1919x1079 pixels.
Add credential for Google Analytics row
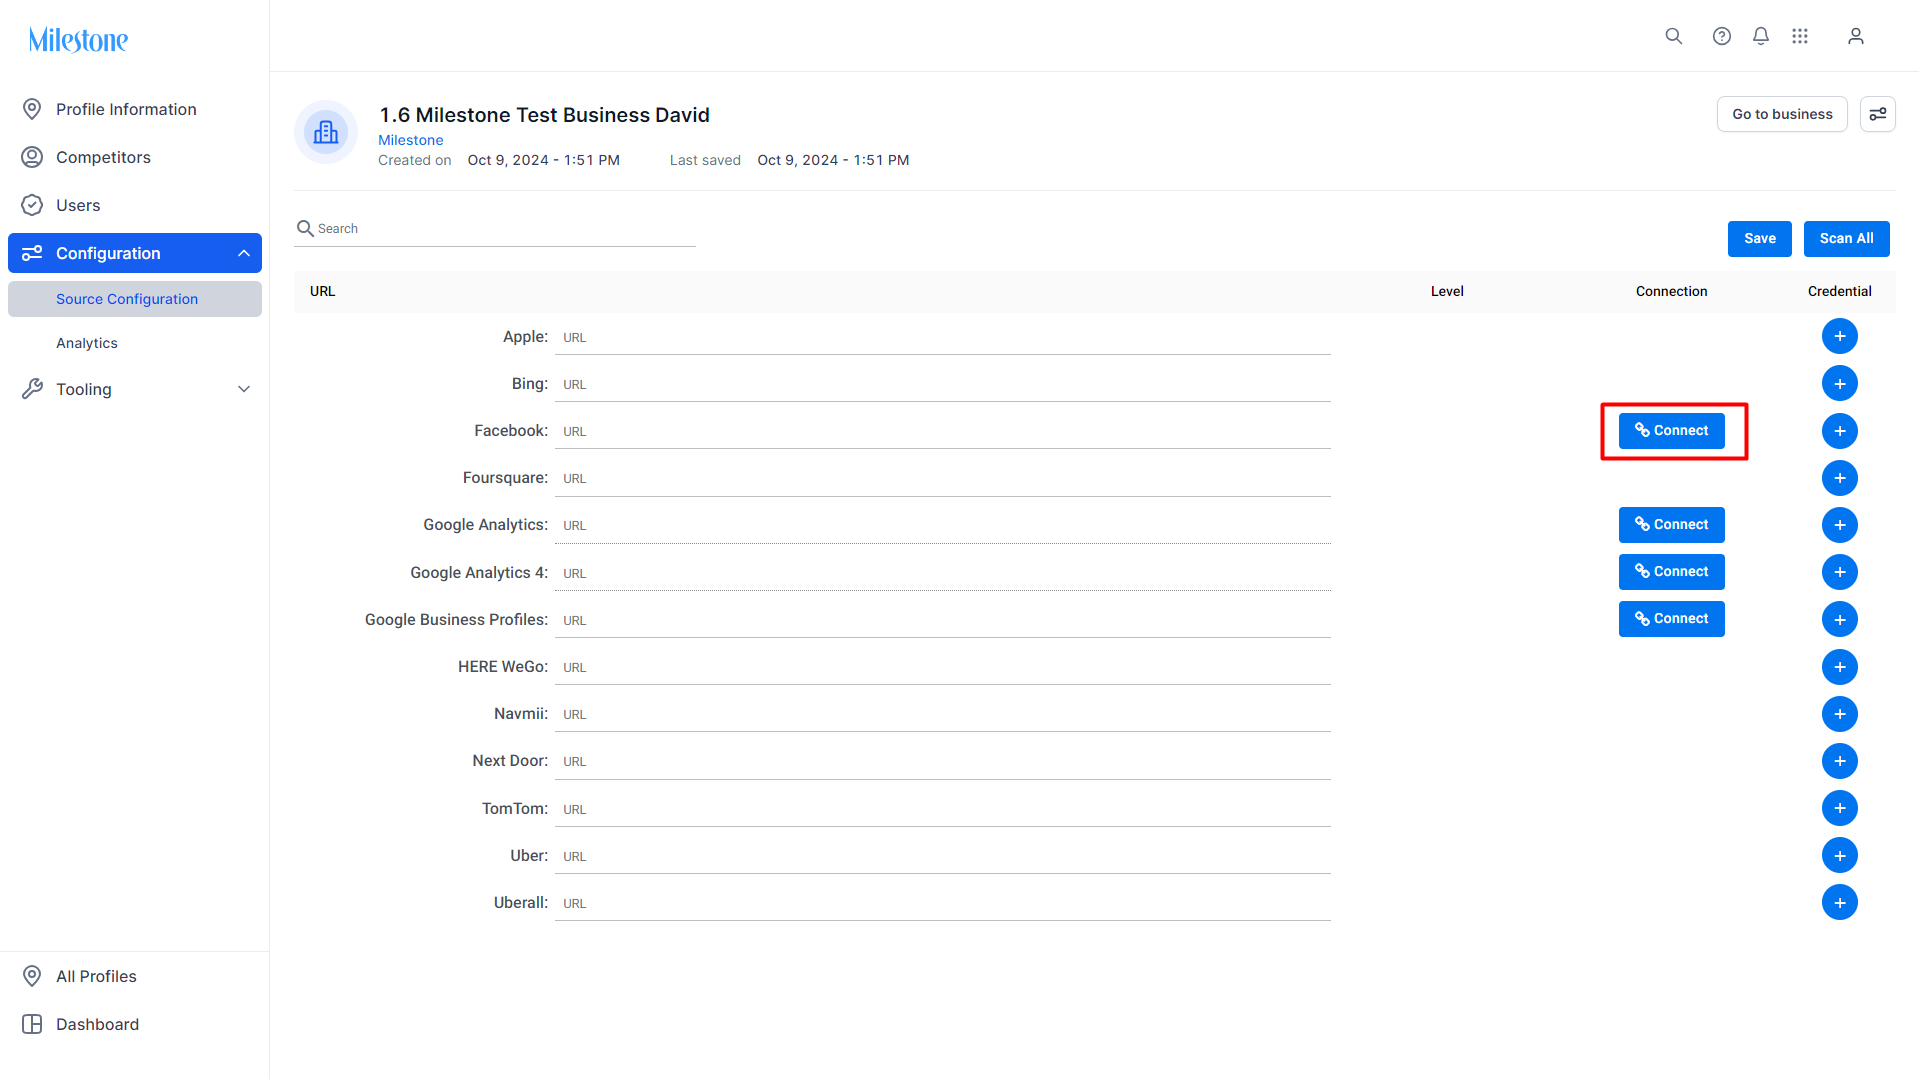(1840, 525)
